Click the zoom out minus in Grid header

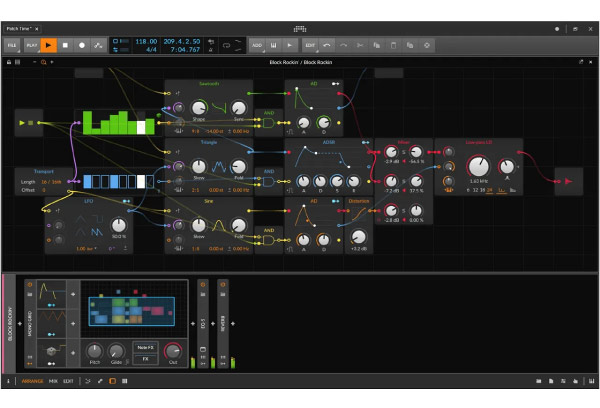pos(35,62)
